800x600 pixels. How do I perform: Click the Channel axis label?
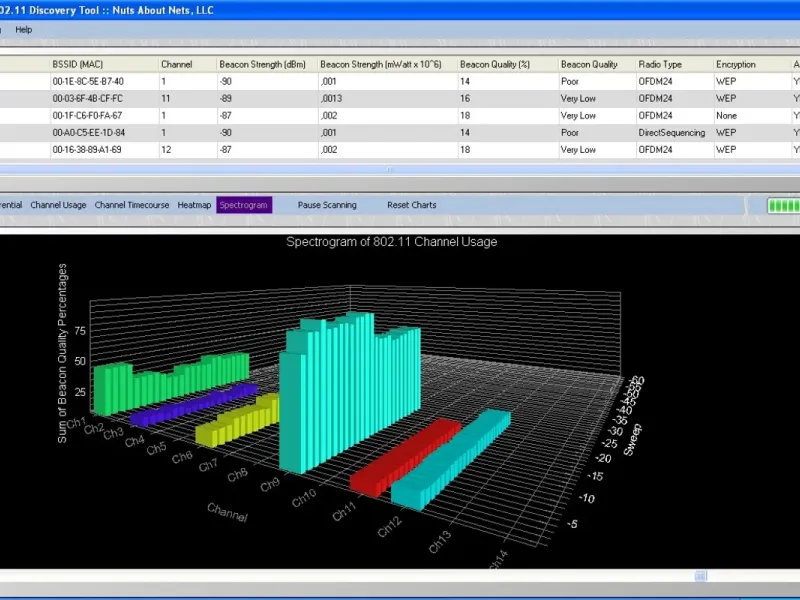click(228, 512)
